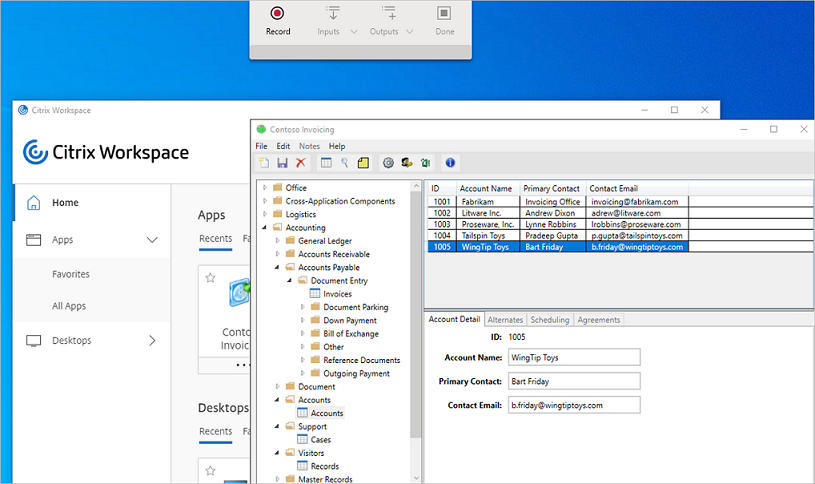815x484 pixels.
Task: Select the Accounts item in the tree
Action: 327,413
